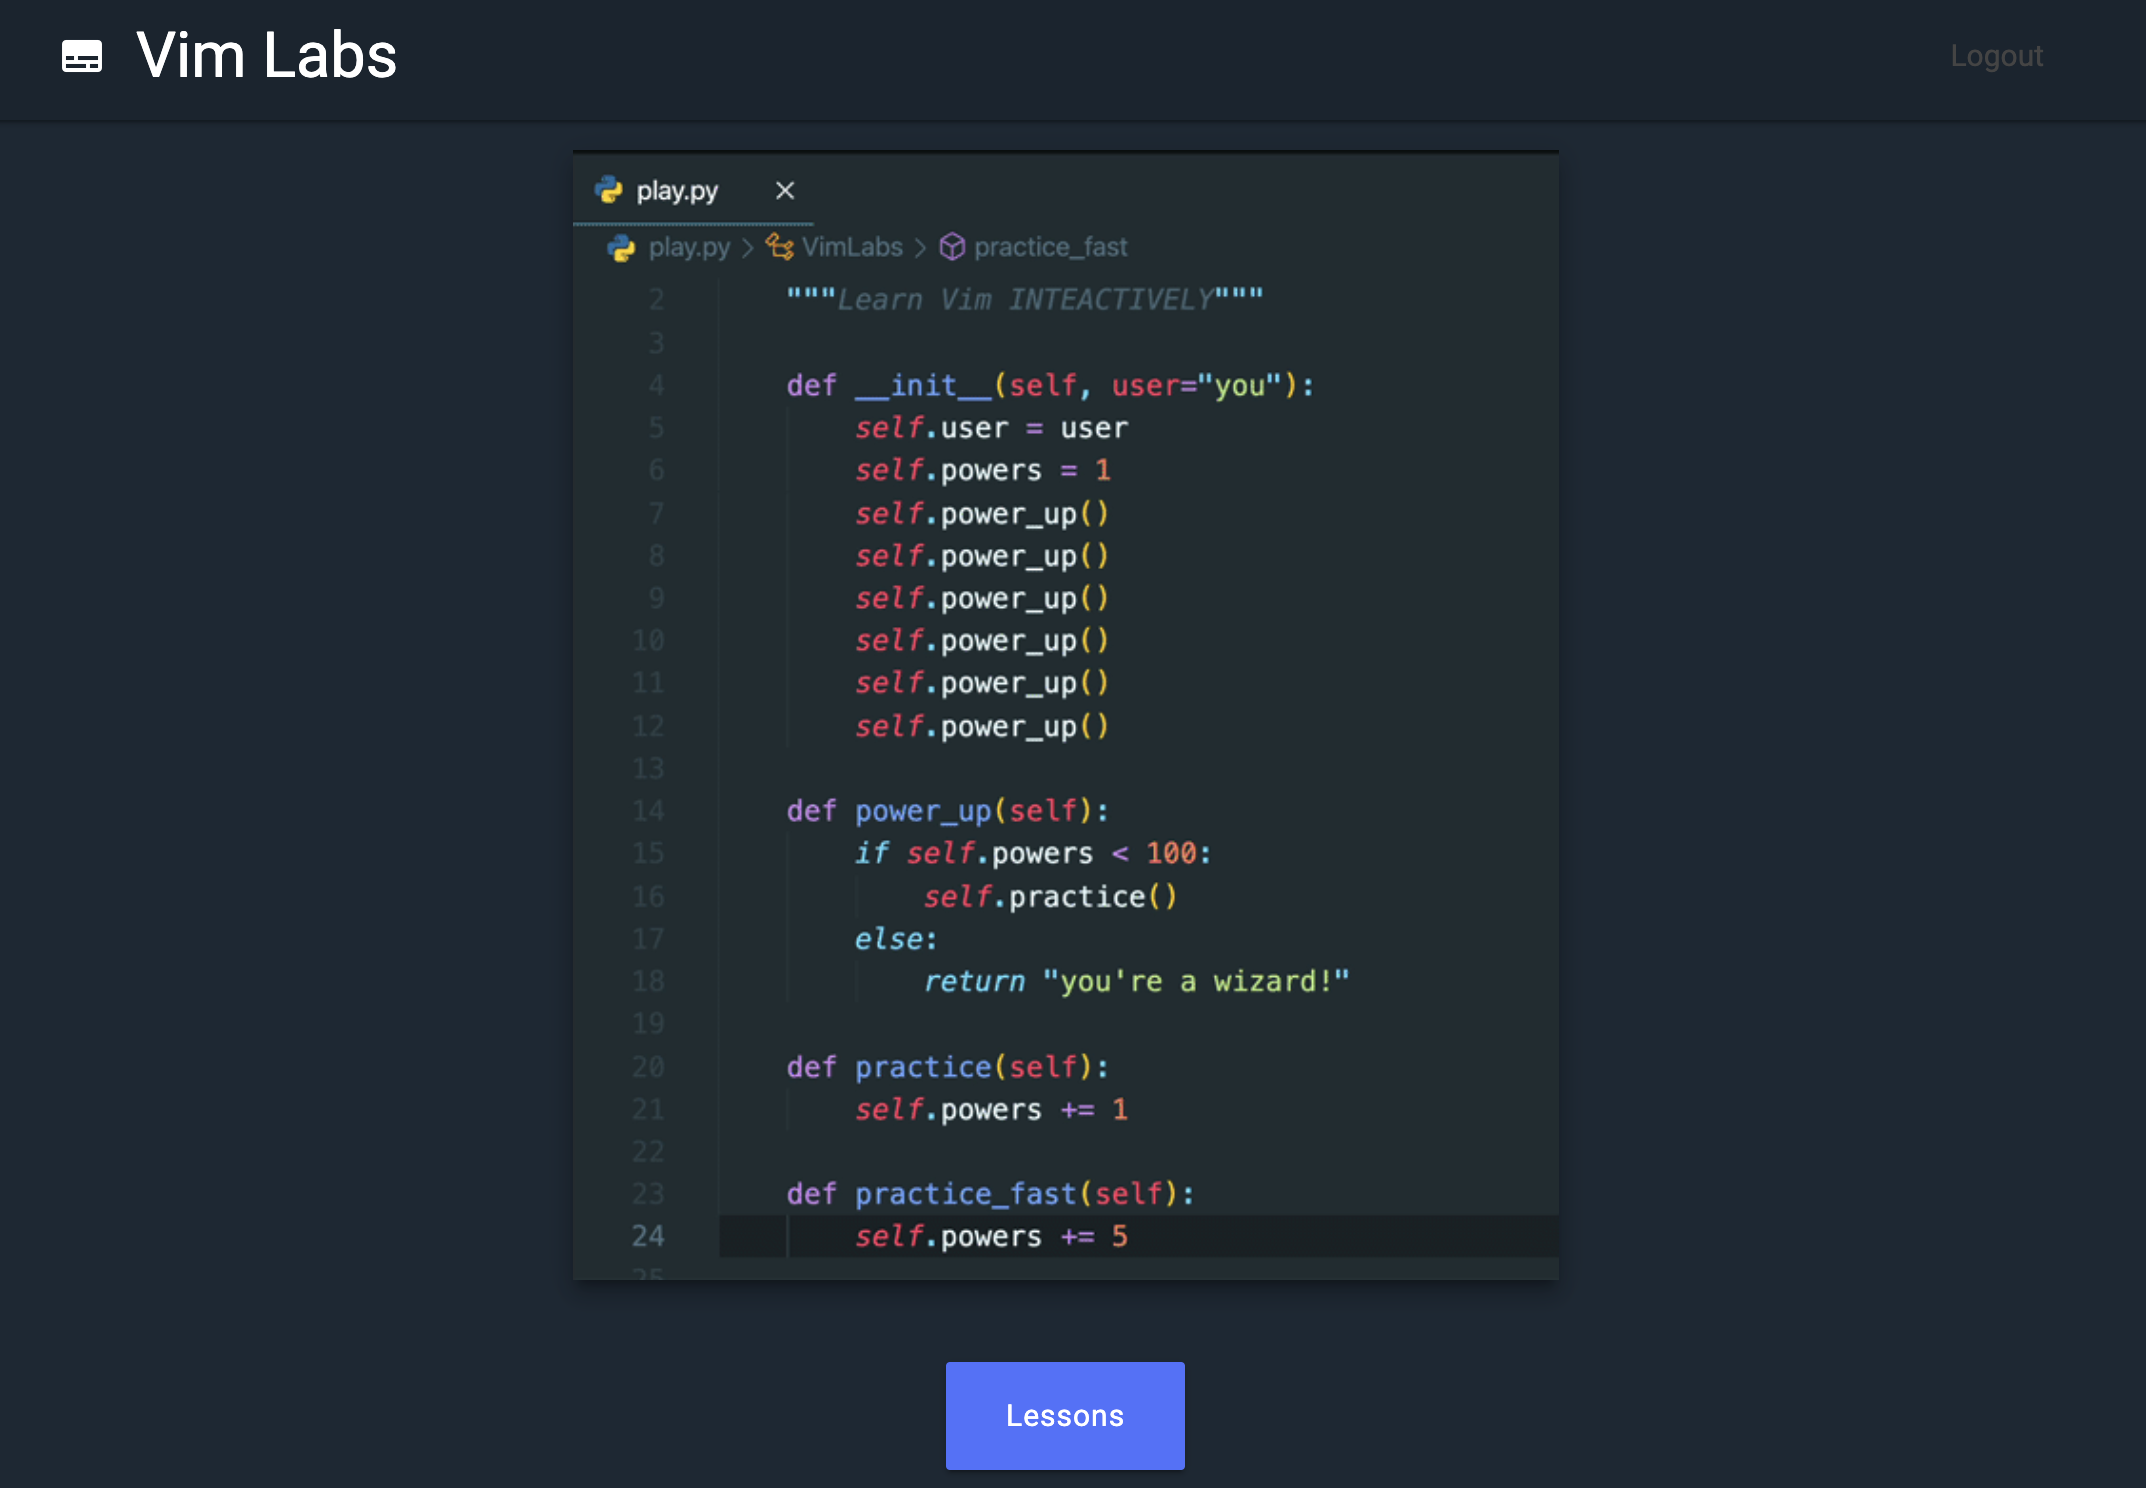
Task: Click self.powers += 1 line
Action: 991,1109
